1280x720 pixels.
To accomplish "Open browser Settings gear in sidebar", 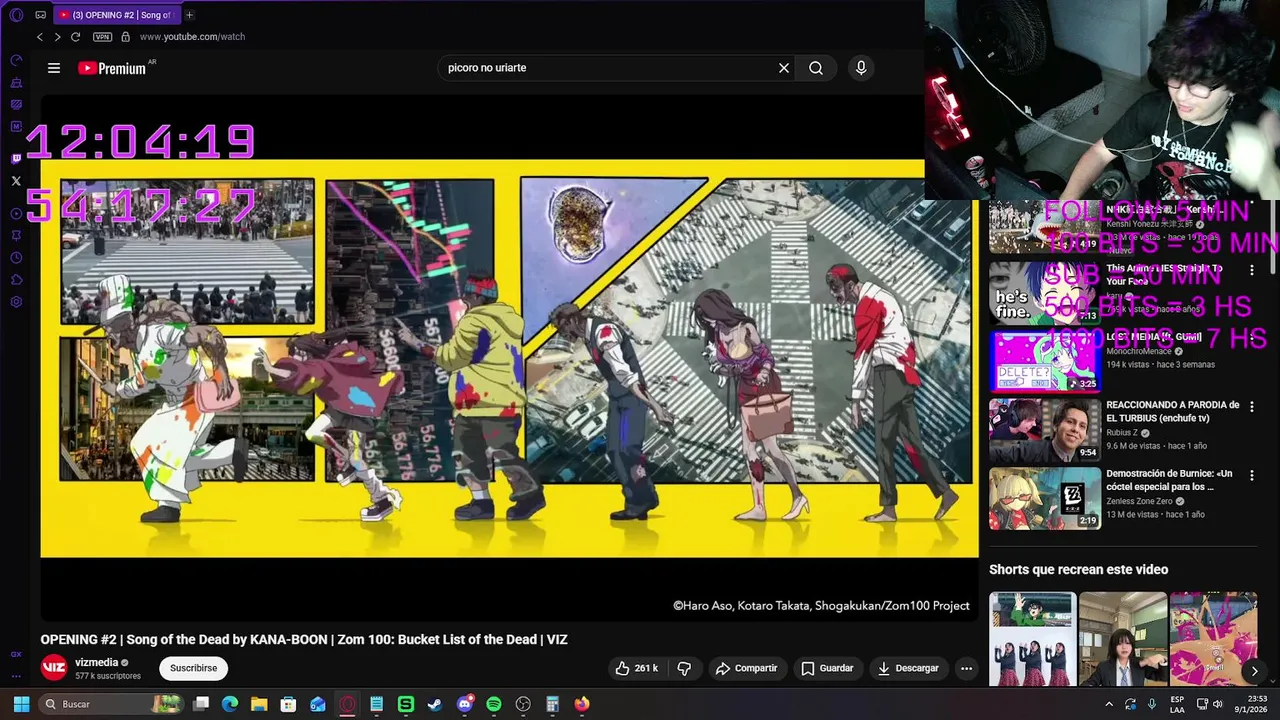I will tap(16, 302).
